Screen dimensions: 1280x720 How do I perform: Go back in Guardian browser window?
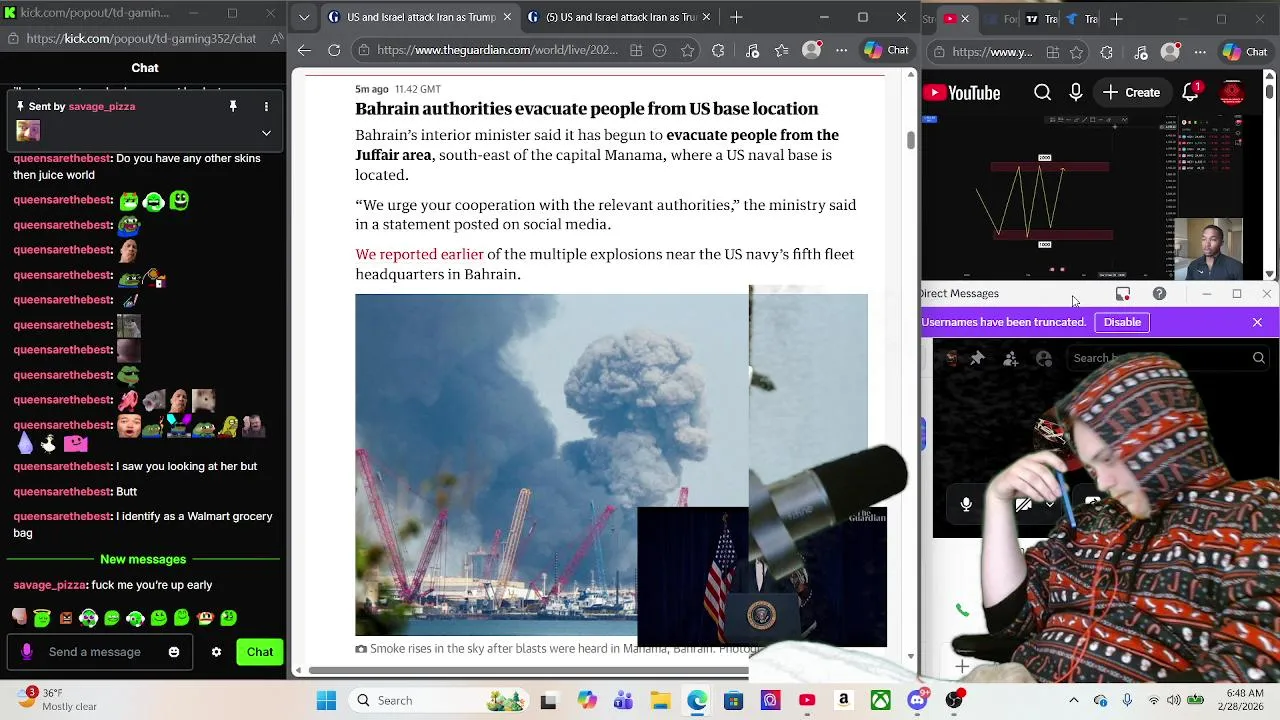click(304, 50)
